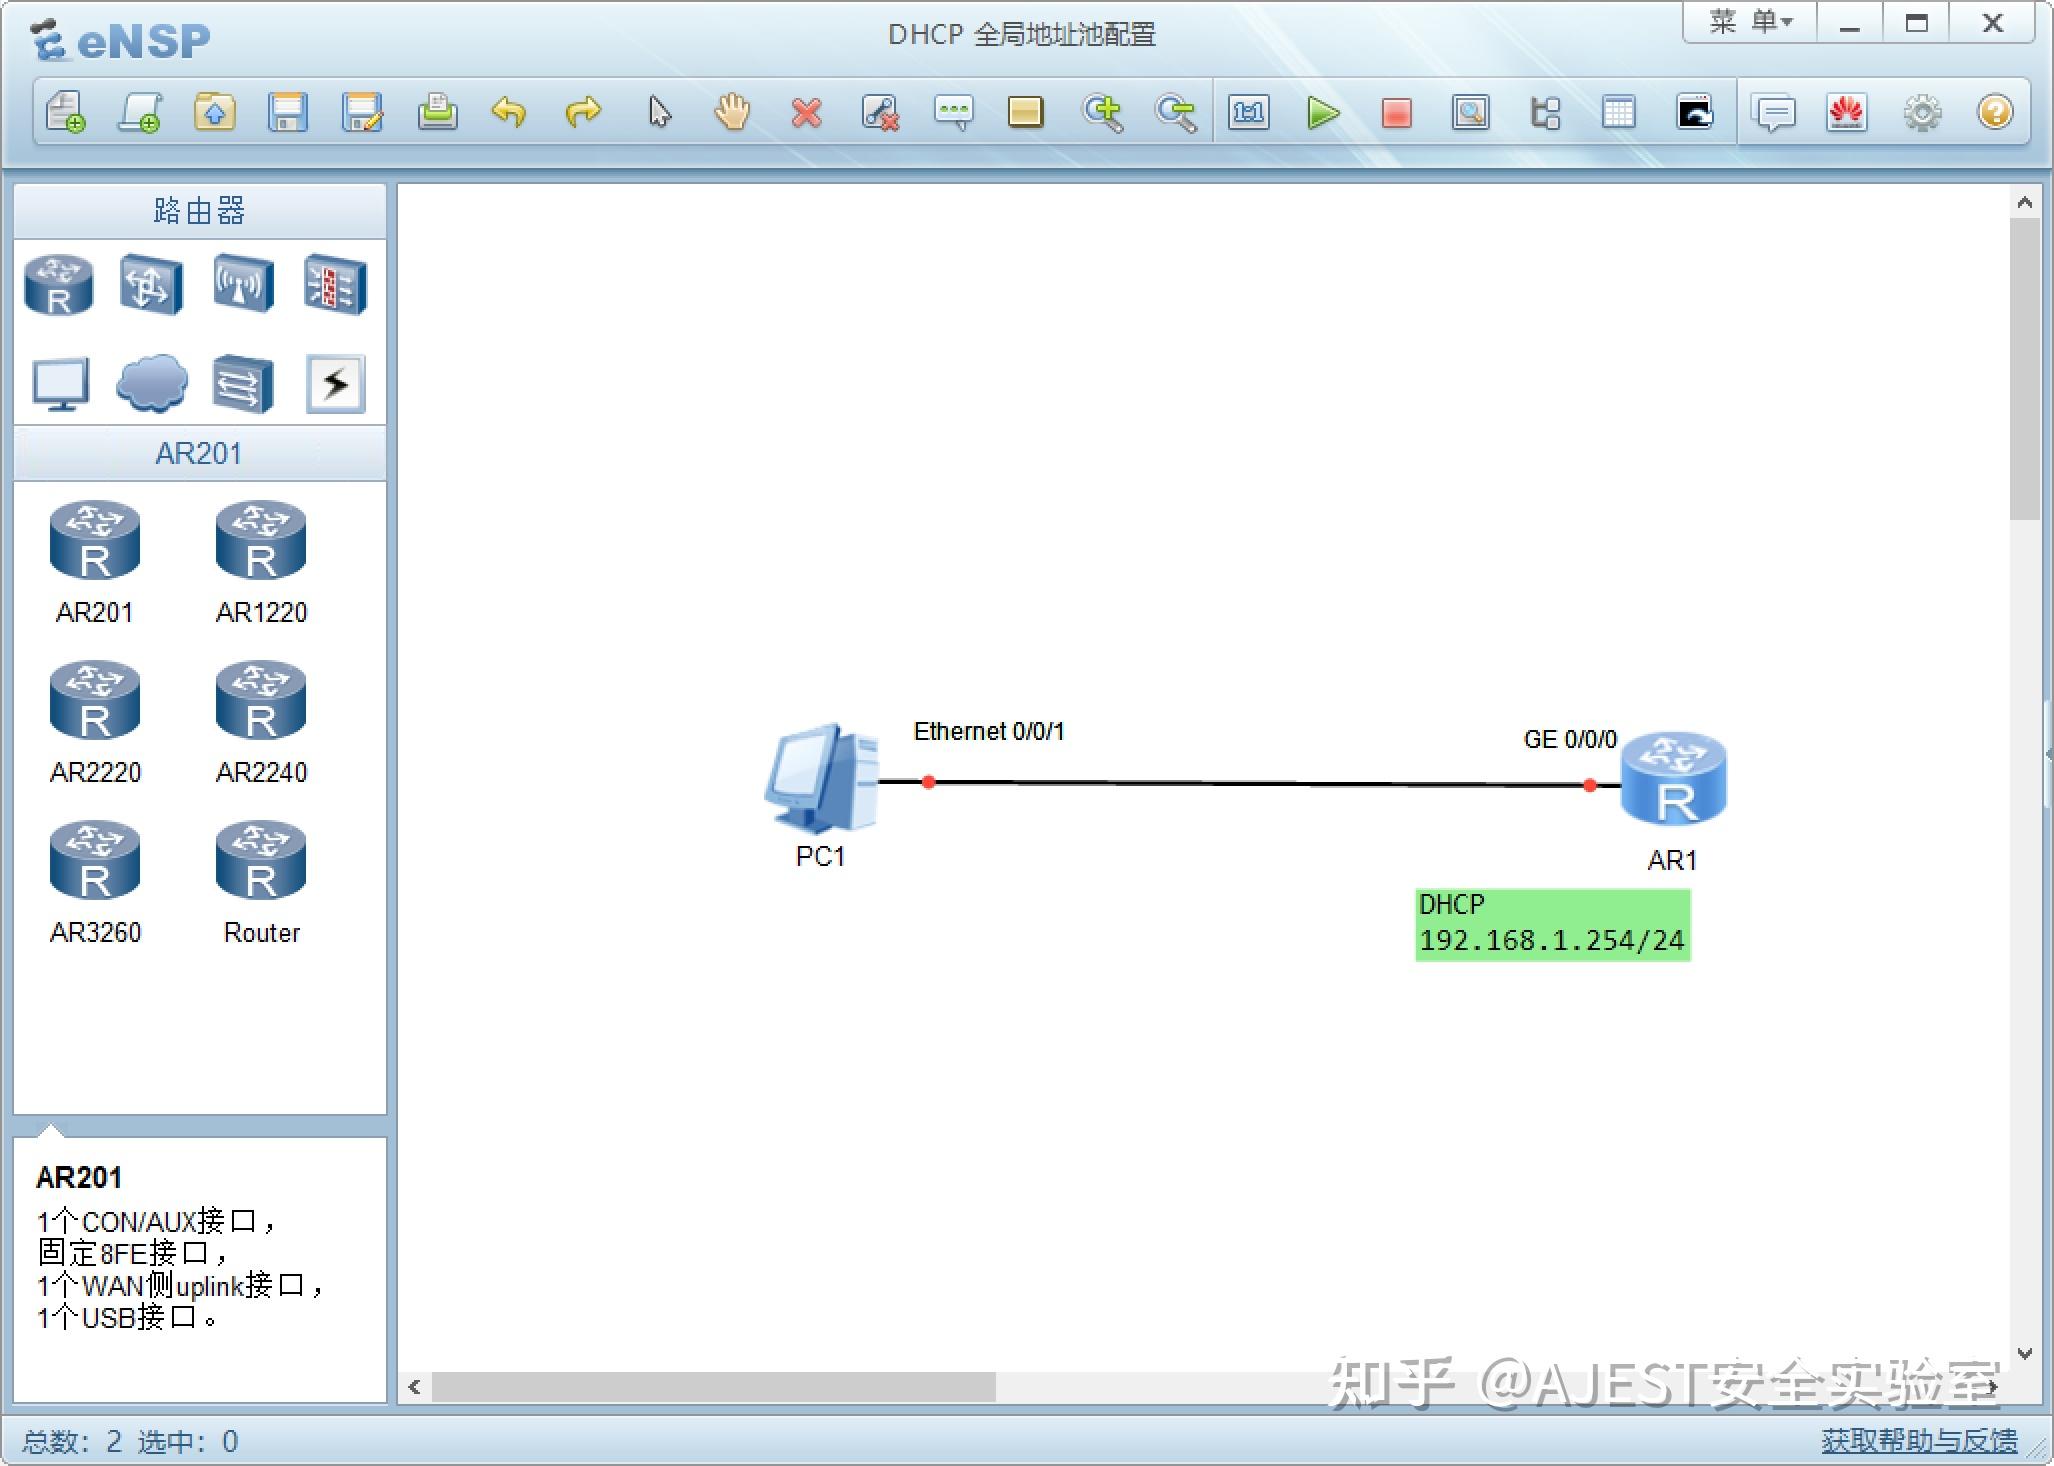Save the current topology

click(288, 112)
